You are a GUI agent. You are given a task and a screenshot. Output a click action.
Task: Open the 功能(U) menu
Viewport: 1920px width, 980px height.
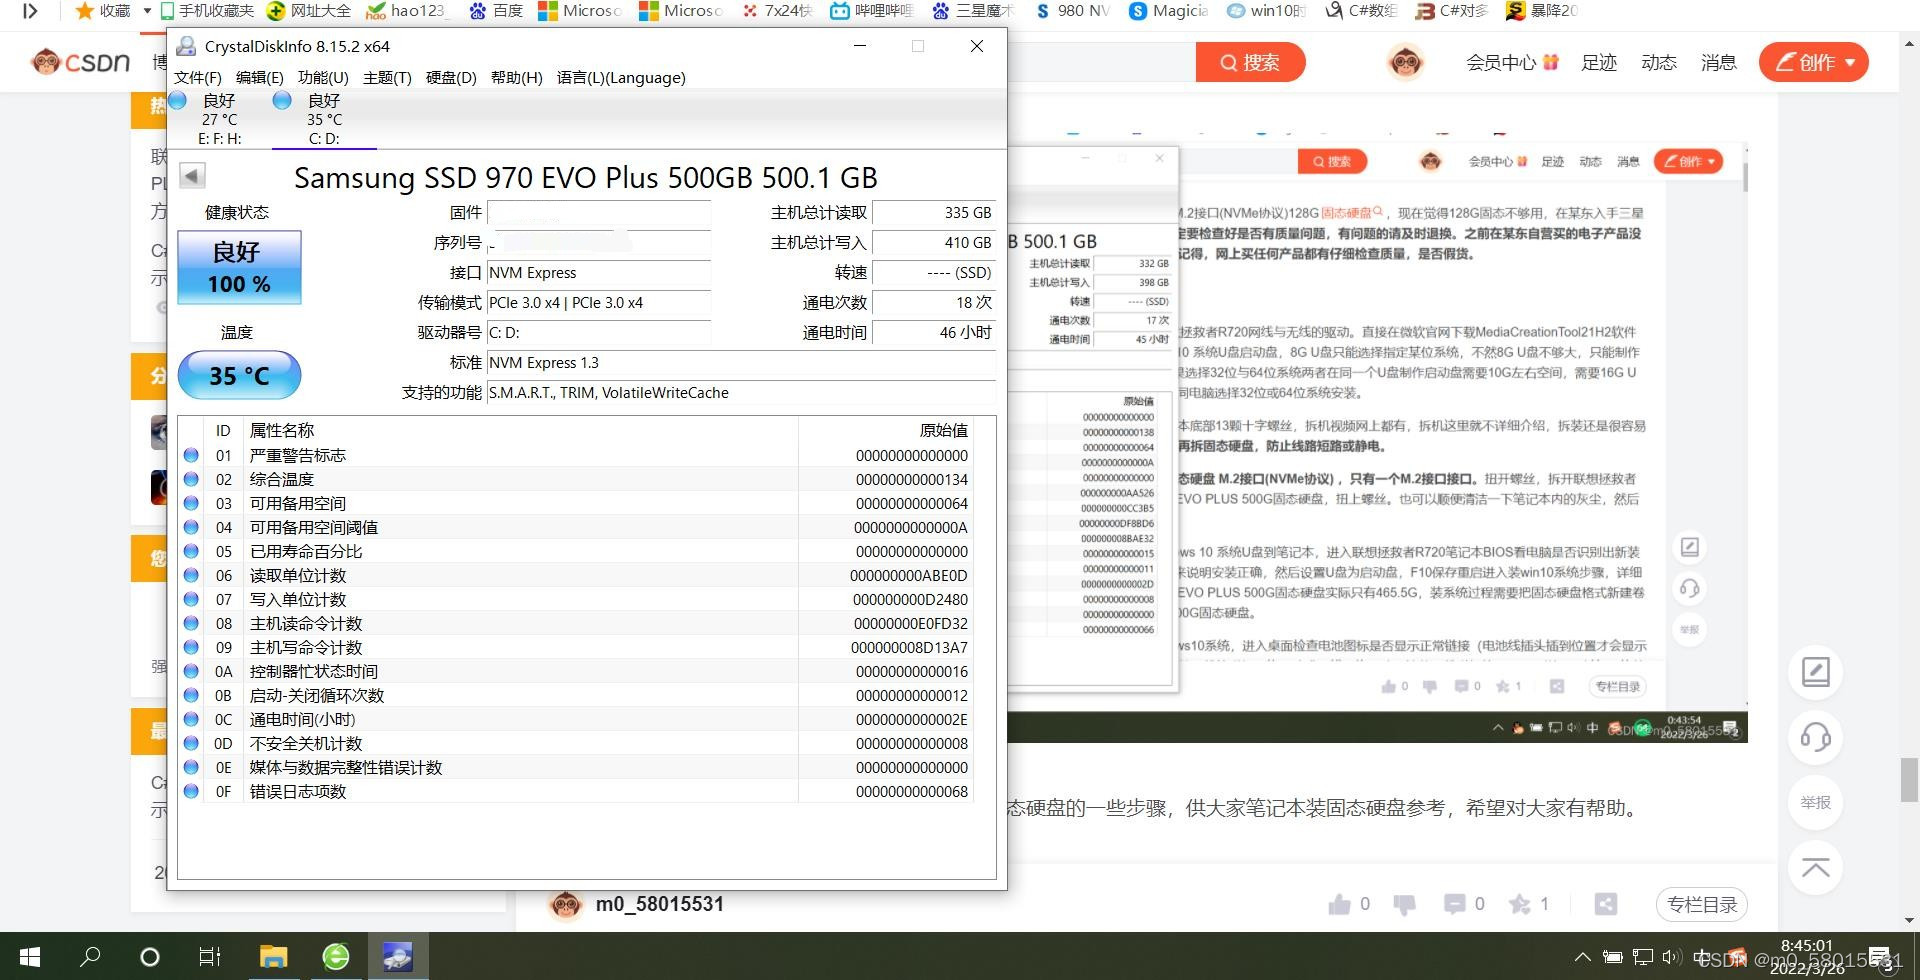click(x=323, y=77)
